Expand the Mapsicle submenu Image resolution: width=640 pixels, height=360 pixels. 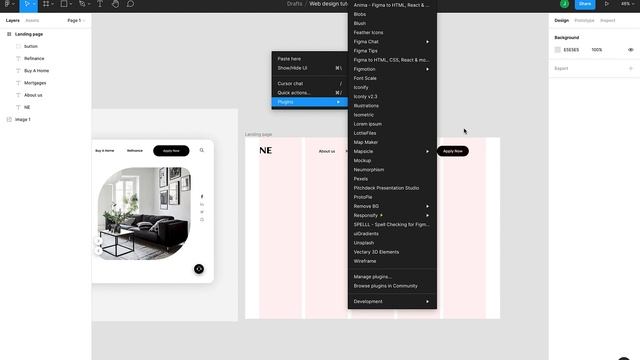[x=427, y=151]
